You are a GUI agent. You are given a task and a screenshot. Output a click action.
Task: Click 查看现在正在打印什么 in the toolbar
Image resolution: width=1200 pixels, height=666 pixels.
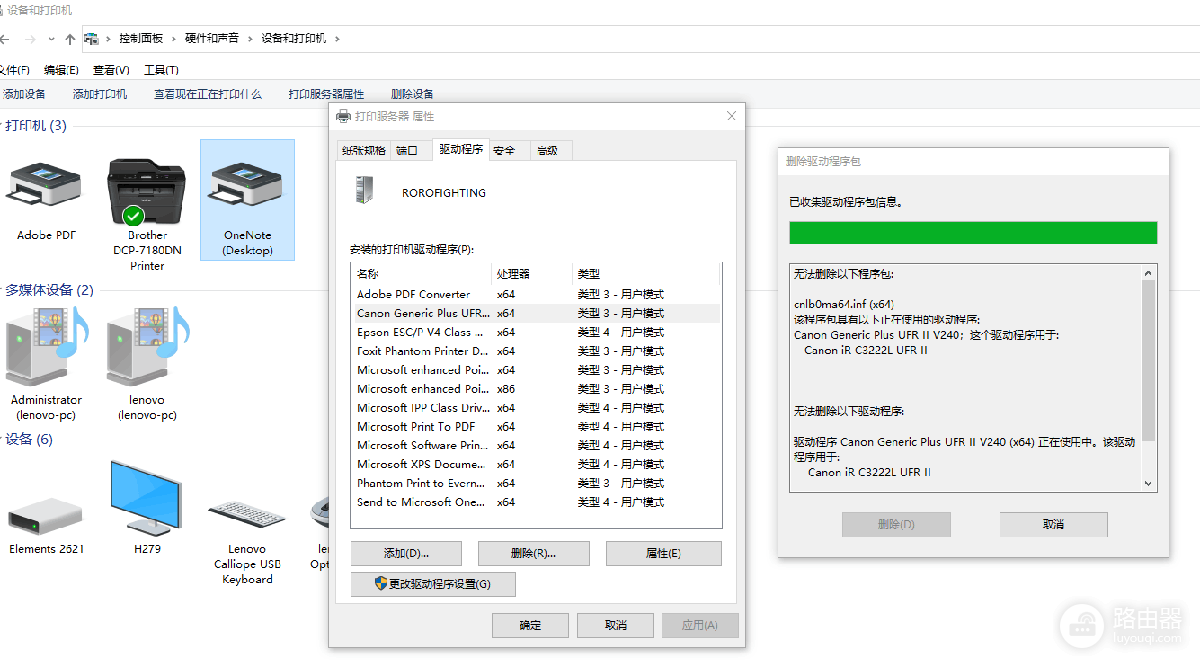[208, 94]
